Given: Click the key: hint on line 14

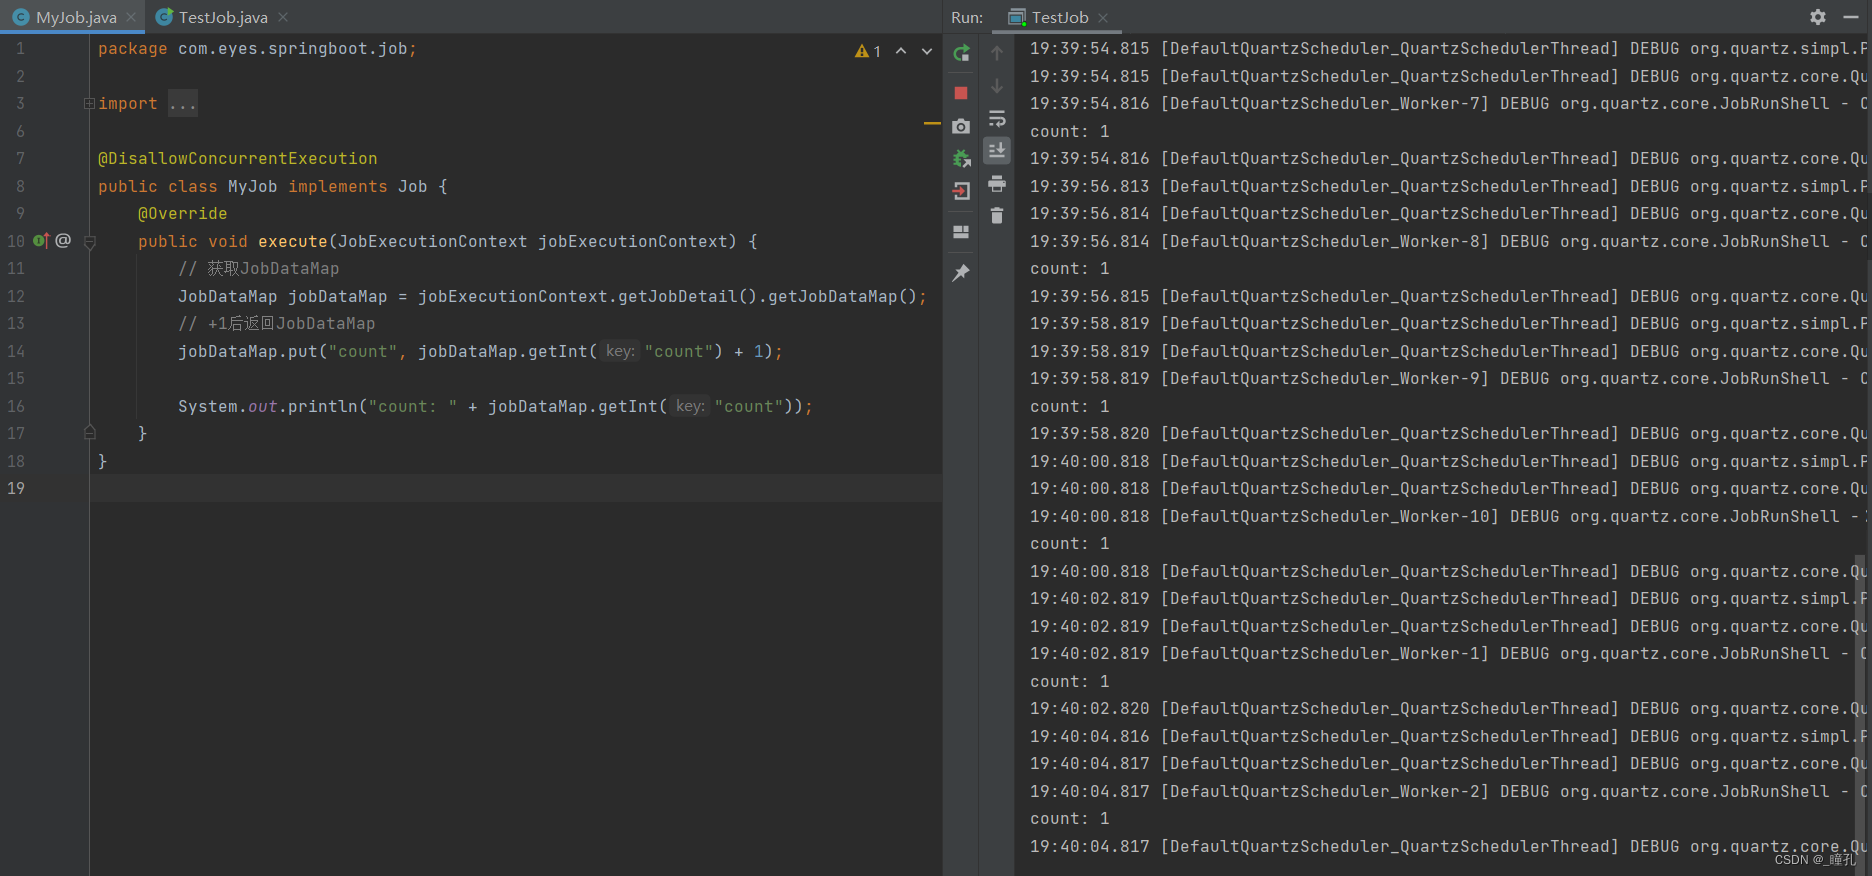Looking at the screenshot, I should click(620, 352).
